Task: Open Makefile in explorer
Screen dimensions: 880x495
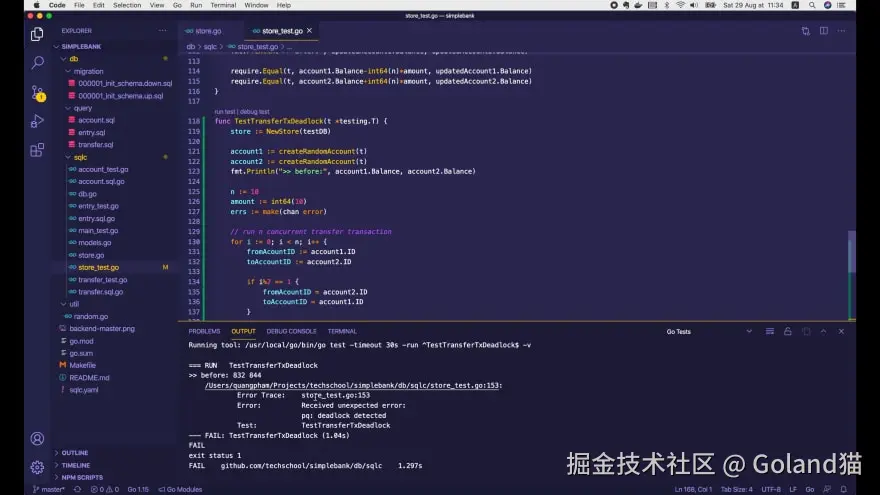Action: [82, 365]
